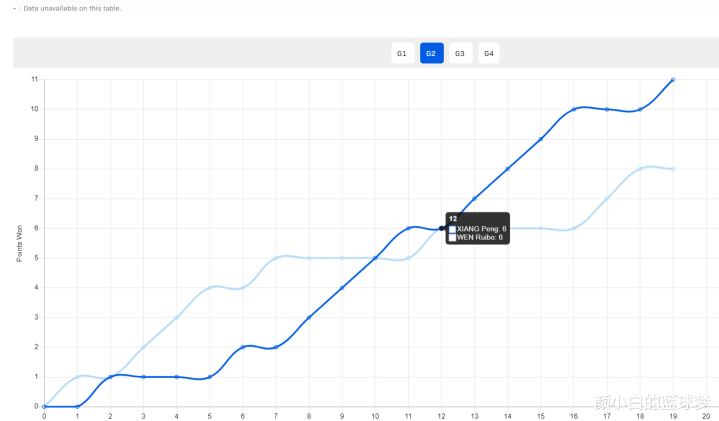This screenshot has width=719, height=421.
Task: Pick dark blue data point at rally 14
Action: [x=508, y=169]
